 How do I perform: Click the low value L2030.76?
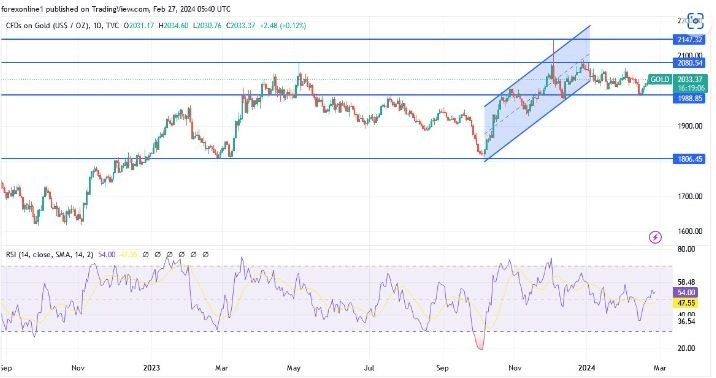click(207, 26)
